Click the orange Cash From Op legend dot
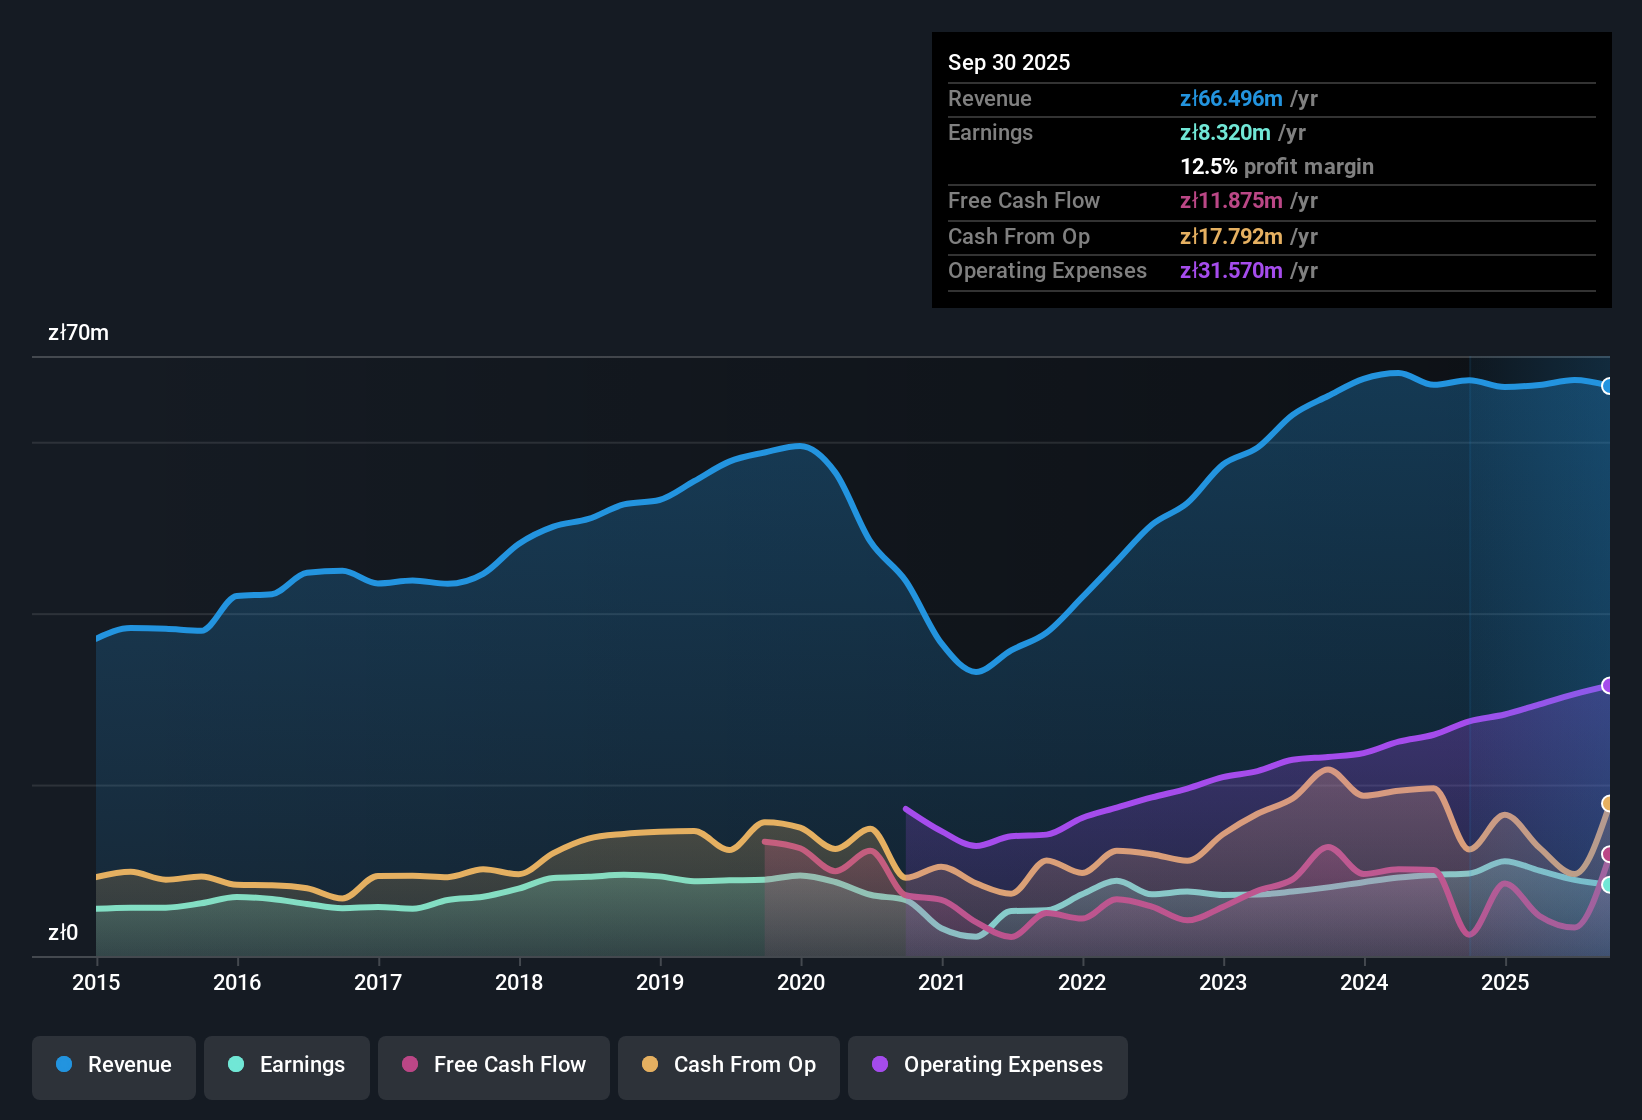The height and width of the screenshot is (1120, 1642). [x=649, y=1065]
